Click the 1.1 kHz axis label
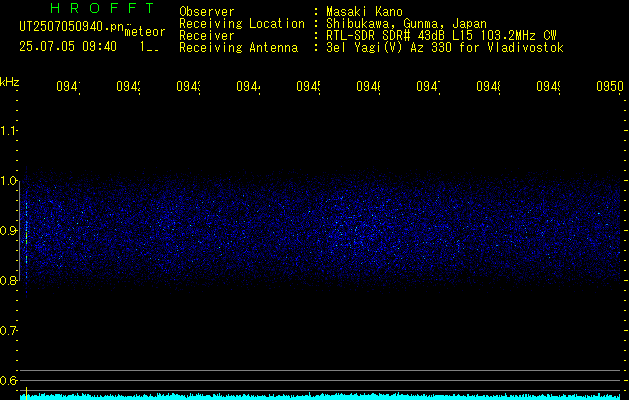 (8, 131)
